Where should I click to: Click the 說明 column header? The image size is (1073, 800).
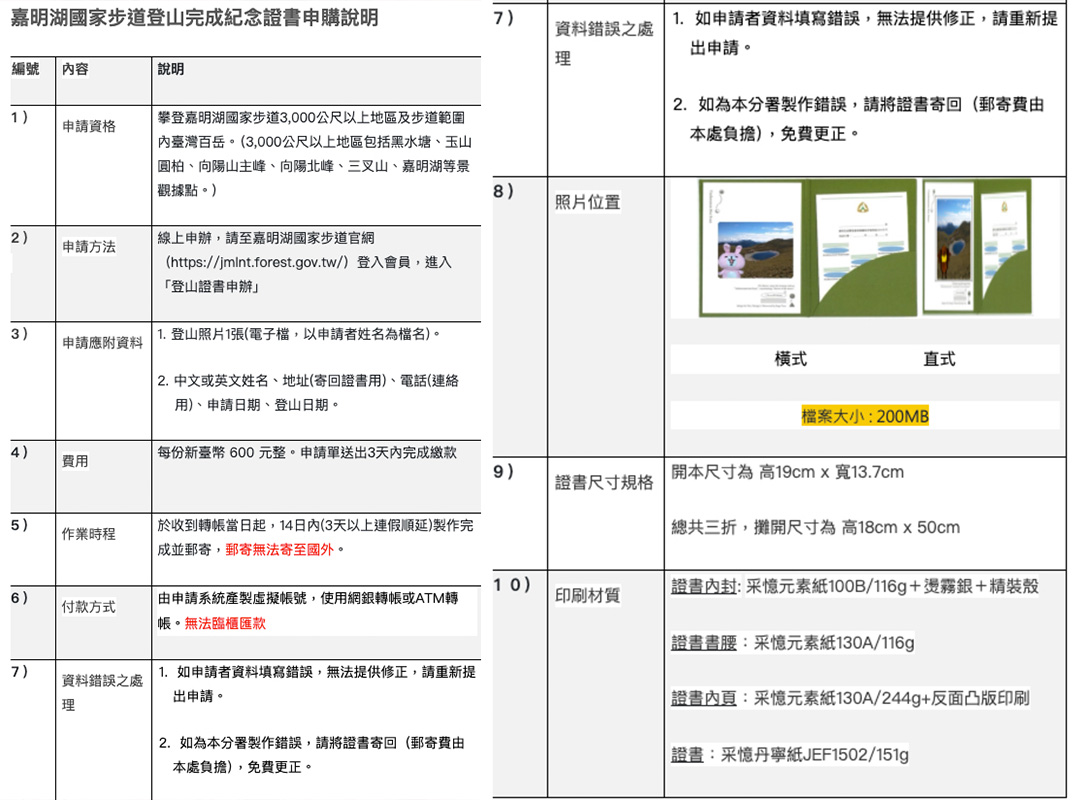171,69
